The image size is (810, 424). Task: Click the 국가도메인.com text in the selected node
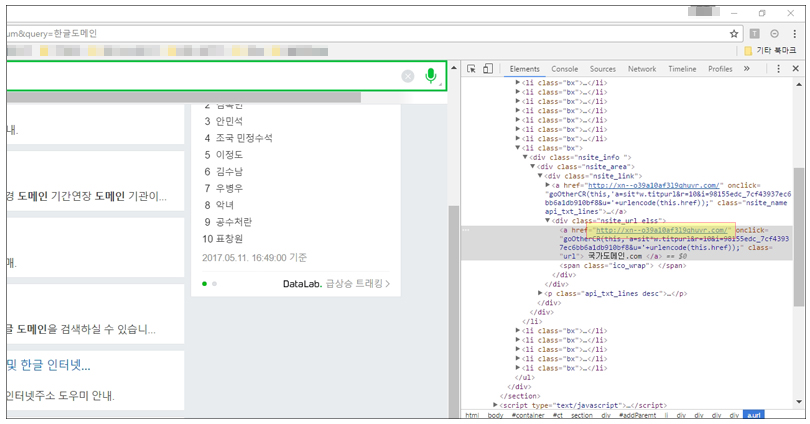[615, 256]
